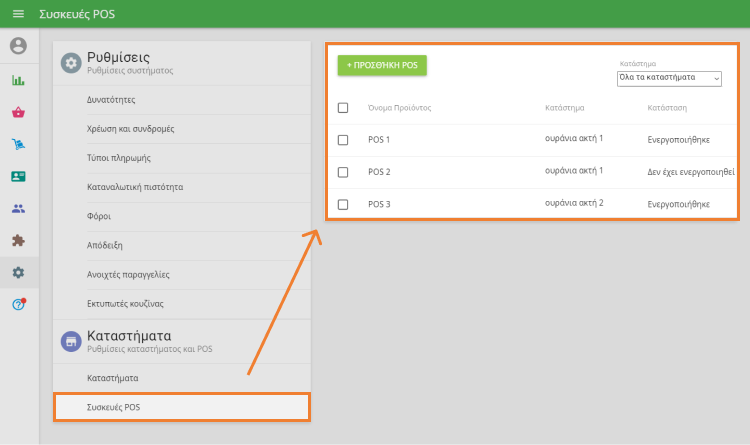Toggle the select-all checkbox in table header

click(343, 107)
